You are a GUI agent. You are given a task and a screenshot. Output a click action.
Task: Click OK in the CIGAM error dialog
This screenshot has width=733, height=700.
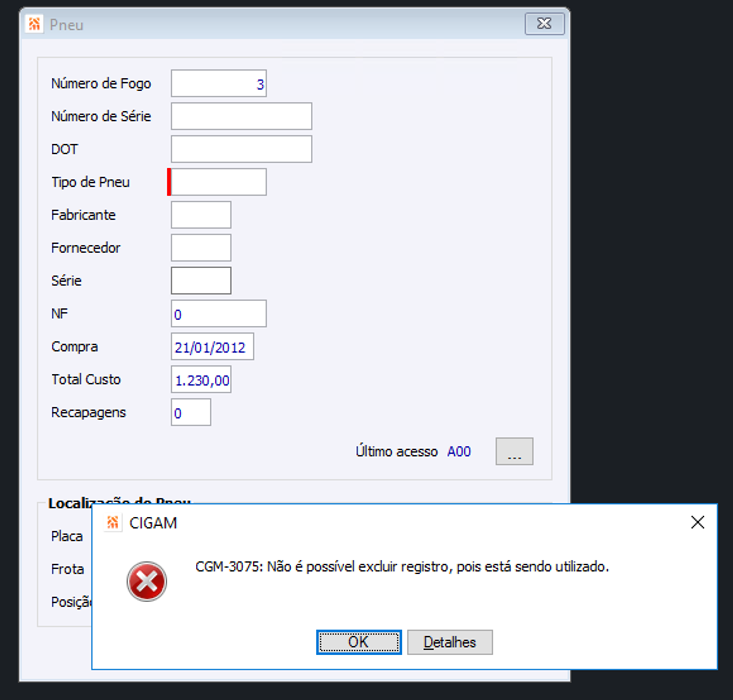coord(359,642)
